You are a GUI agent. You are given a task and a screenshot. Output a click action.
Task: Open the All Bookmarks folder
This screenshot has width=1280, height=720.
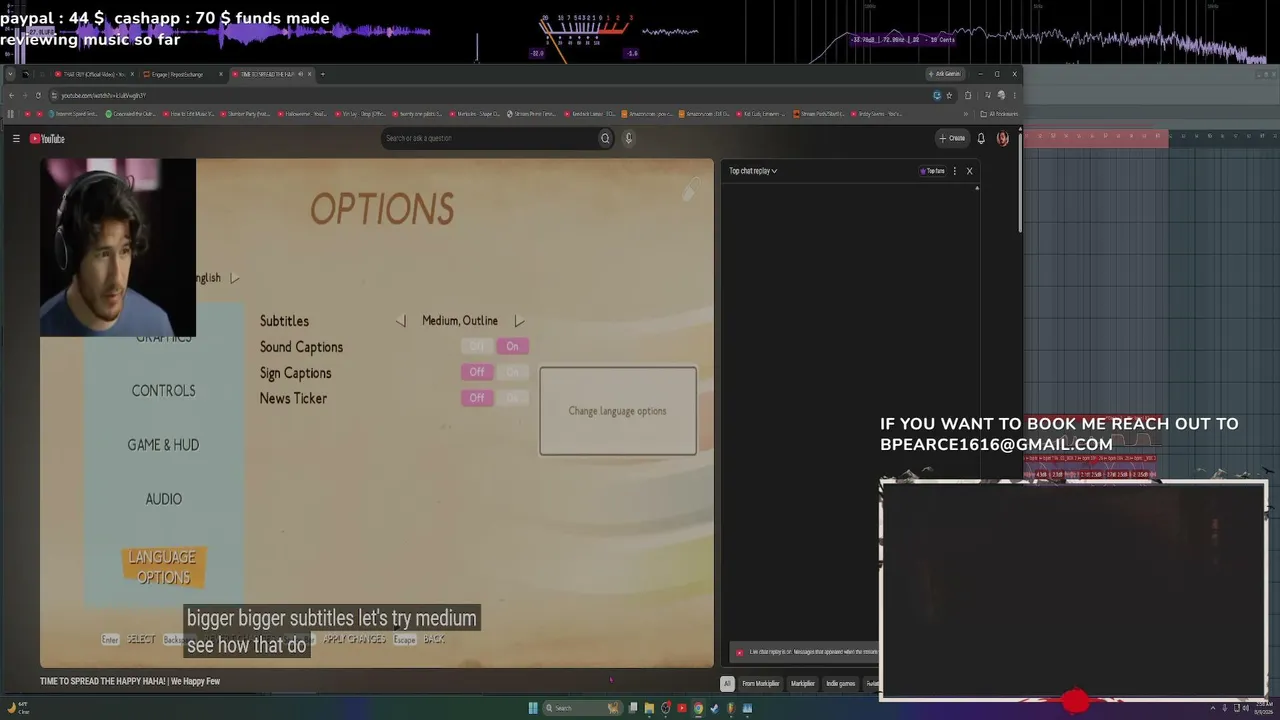point(998,114)
